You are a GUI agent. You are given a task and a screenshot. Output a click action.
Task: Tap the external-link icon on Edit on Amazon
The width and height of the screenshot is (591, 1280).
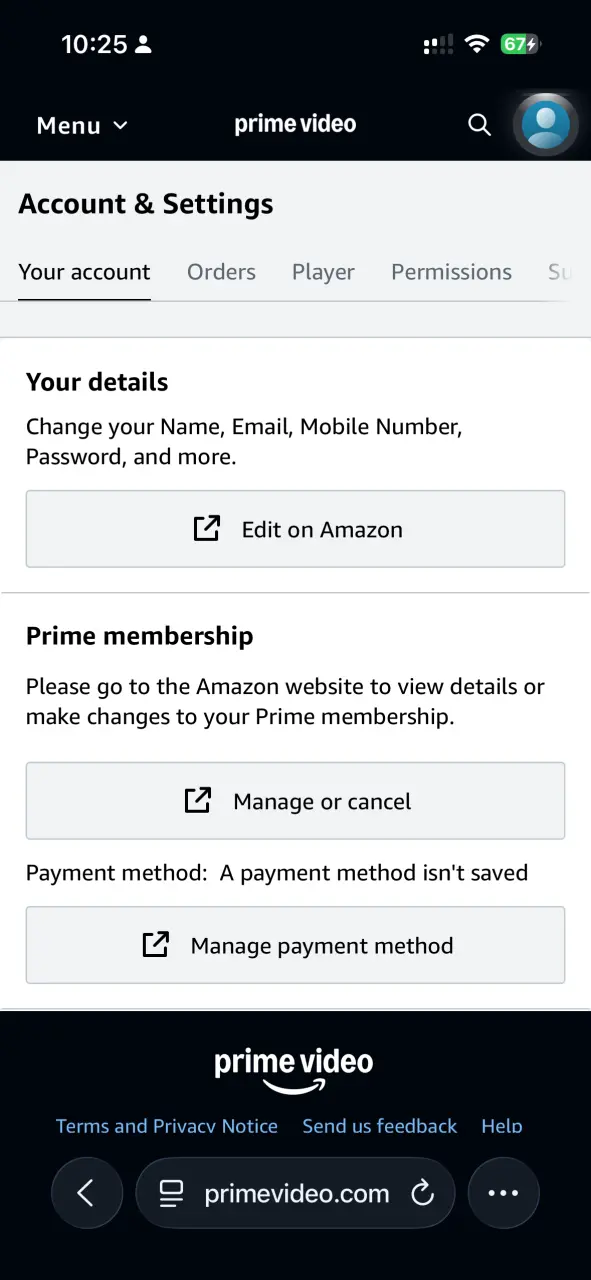coord(206,529)
